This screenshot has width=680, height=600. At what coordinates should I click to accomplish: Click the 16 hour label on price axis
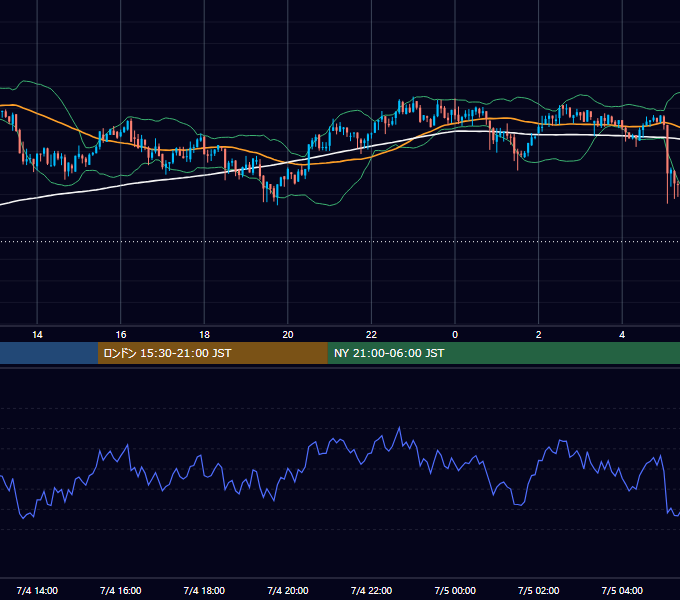click(121, 335)
